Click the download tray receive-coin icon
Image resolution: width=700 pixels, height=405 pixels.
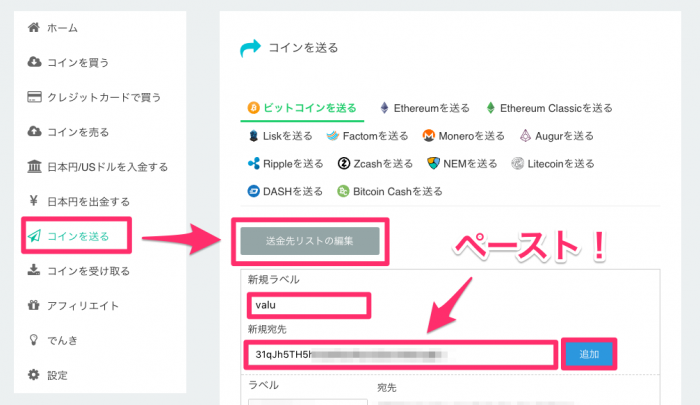click(x=33, y=270)
